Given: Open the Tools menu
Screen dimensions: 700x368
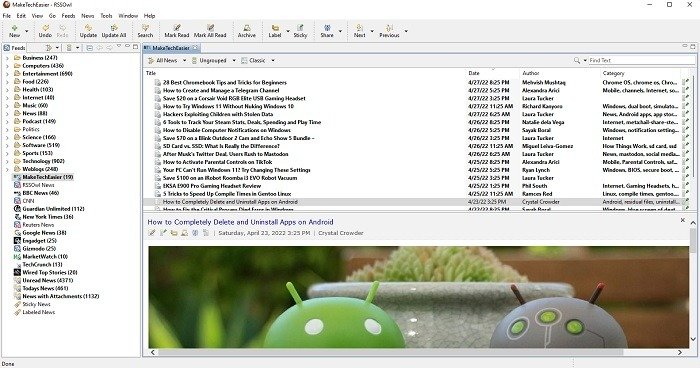Looking at the screenshot, I should pos(106,16).
